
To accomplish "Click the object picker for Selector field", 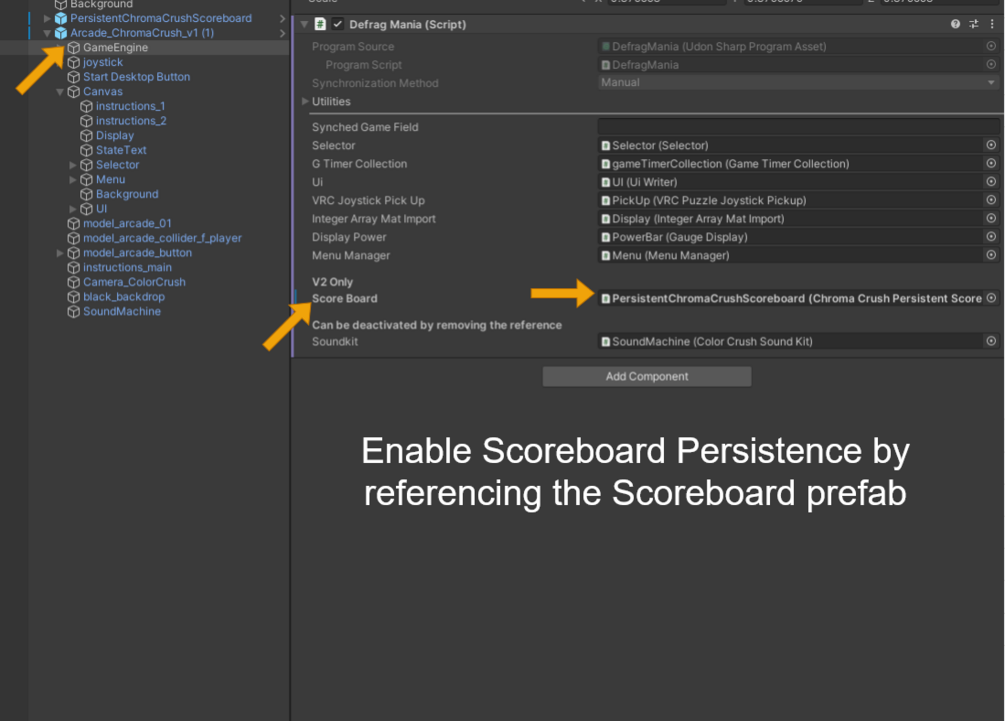I will pos(991,145).
